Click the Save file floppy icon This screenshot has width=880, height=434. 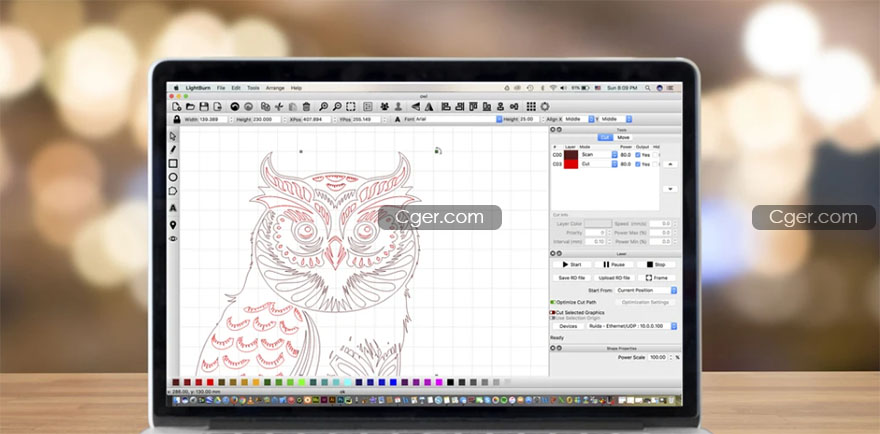point(204,106)
